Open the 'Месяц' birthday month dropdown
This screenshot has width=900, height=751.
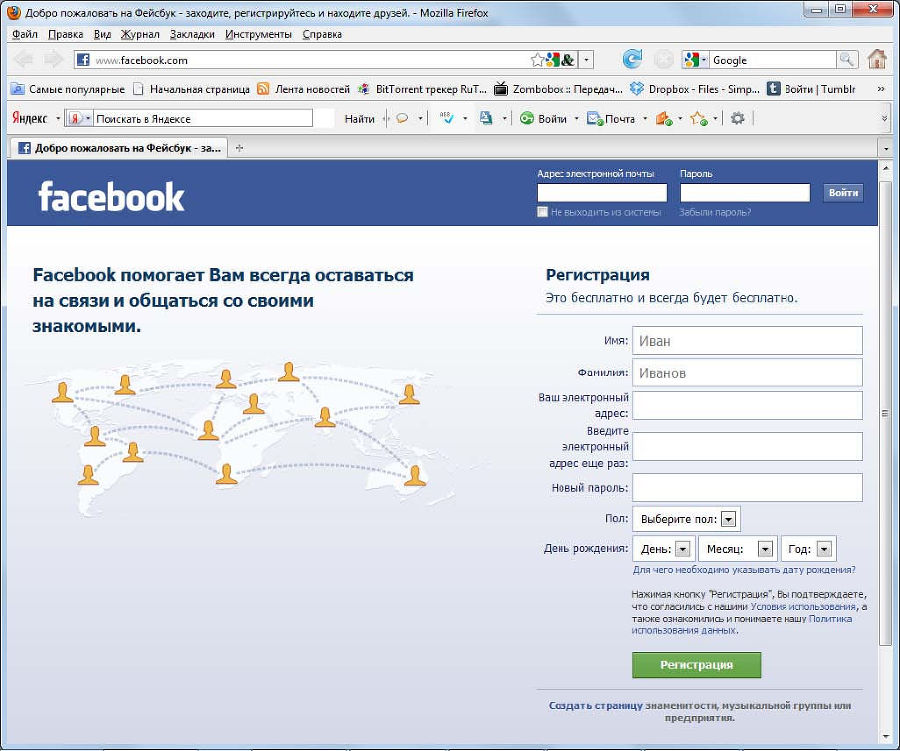765,549
